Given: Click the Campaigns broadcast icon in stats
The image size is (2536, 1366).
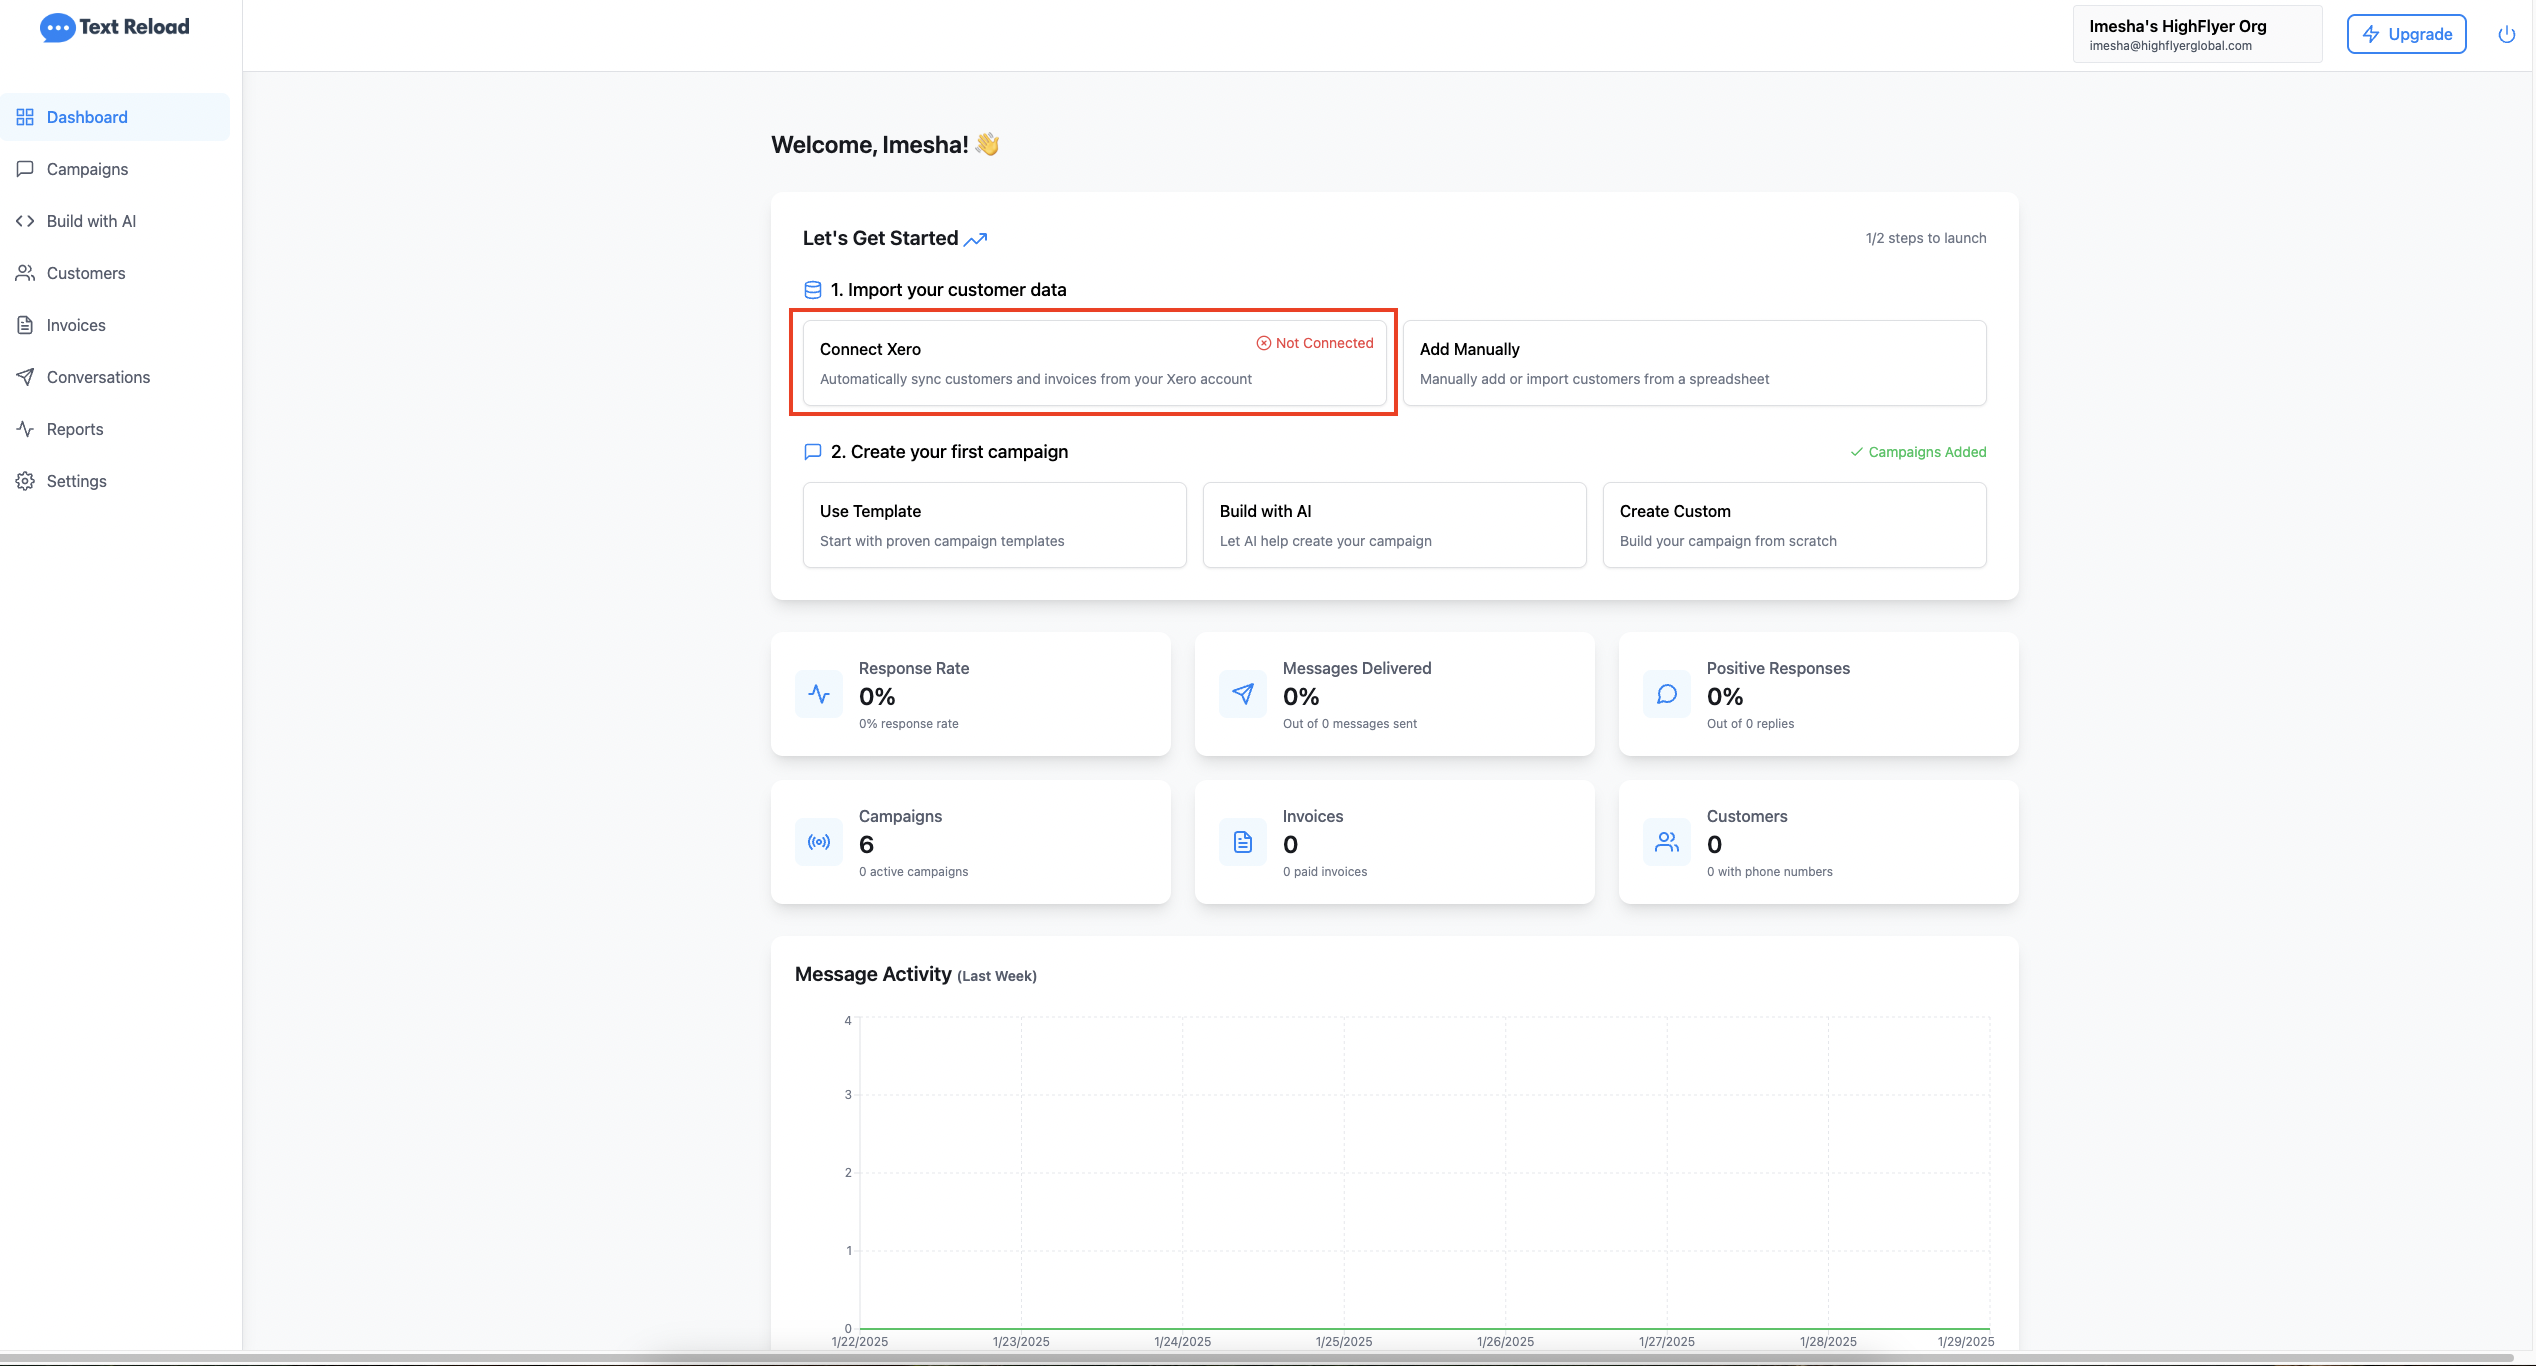Looking at the screenshot, I should (818, 842).
